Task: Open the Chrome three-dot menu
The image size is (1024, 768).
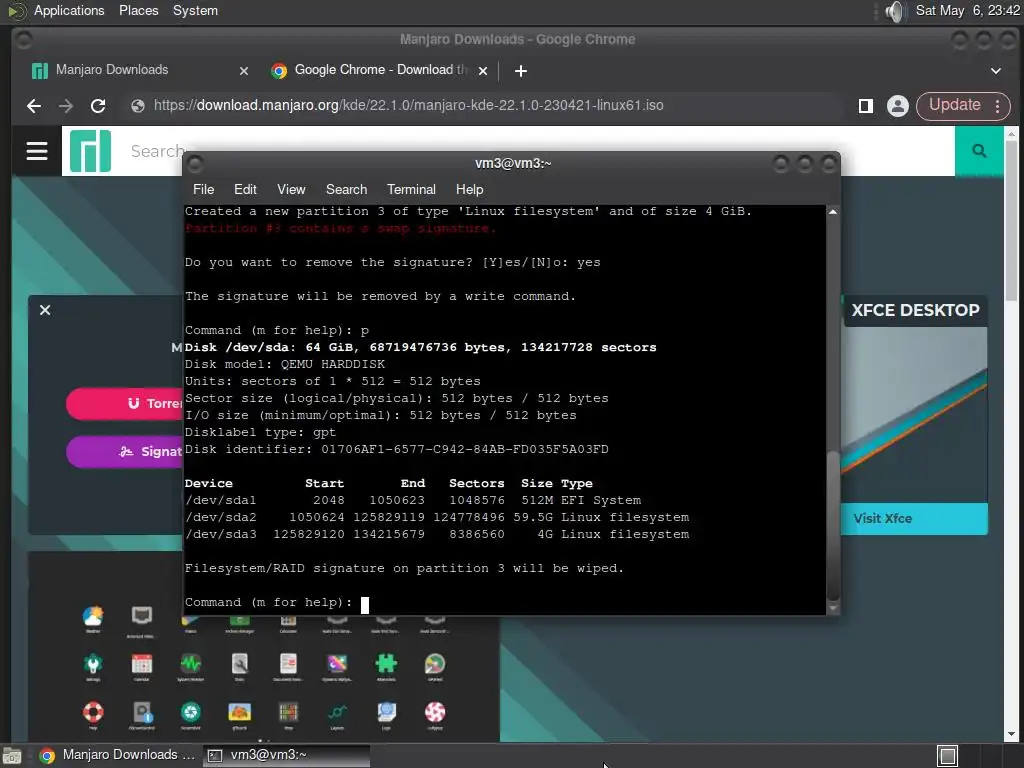Action: (x=997, y=106)
